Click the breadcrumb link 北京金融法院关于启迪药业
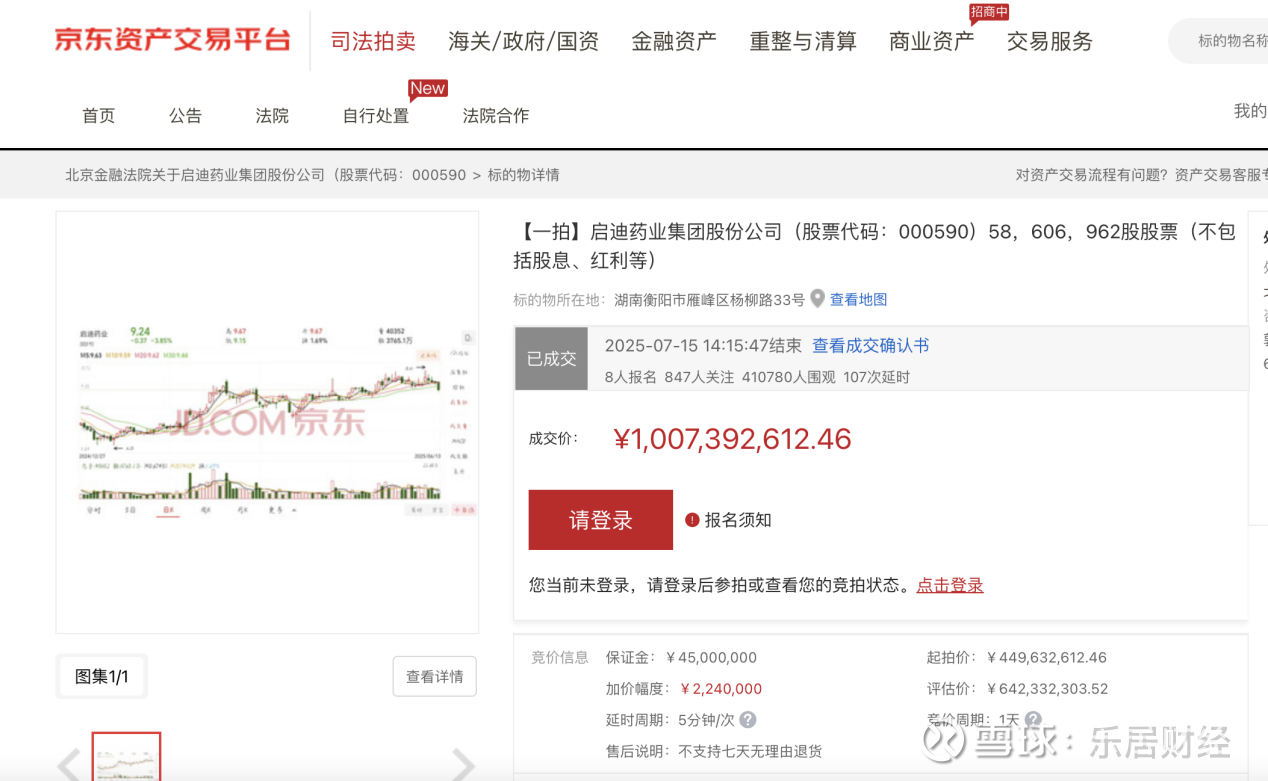This screenshot has width=1268, height=781. click(266, 175)
